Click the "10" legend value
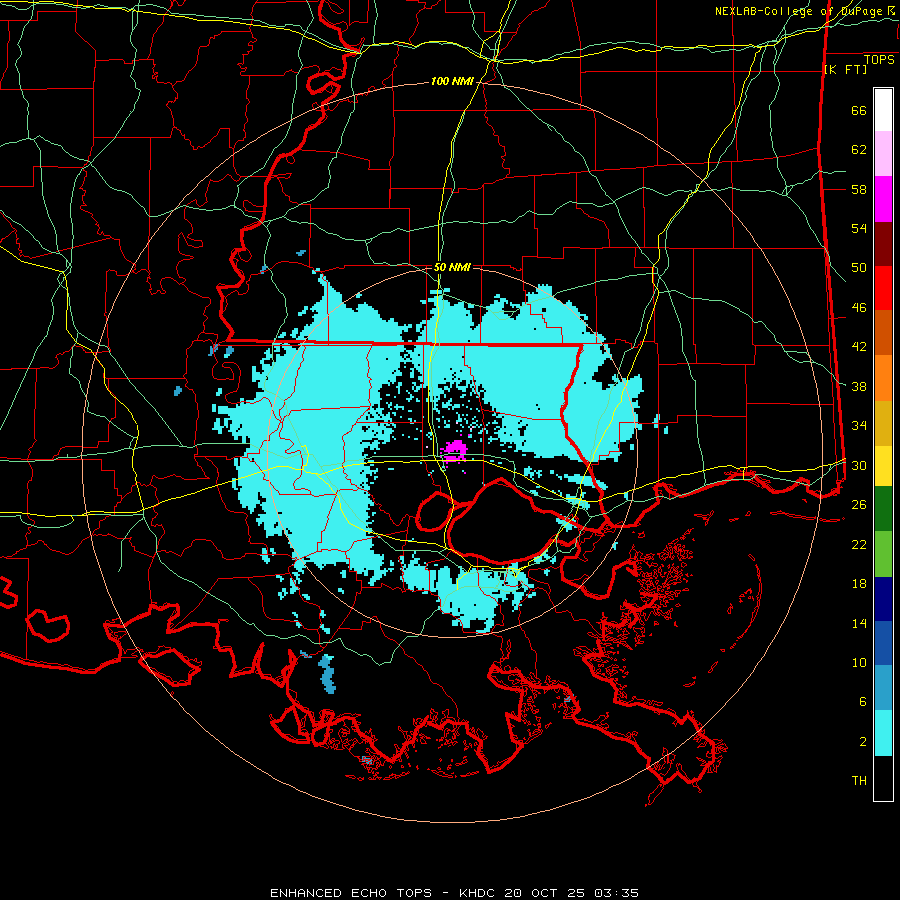Image resolution: width=900 pixels, height=900 pixels. click(859, 662)
